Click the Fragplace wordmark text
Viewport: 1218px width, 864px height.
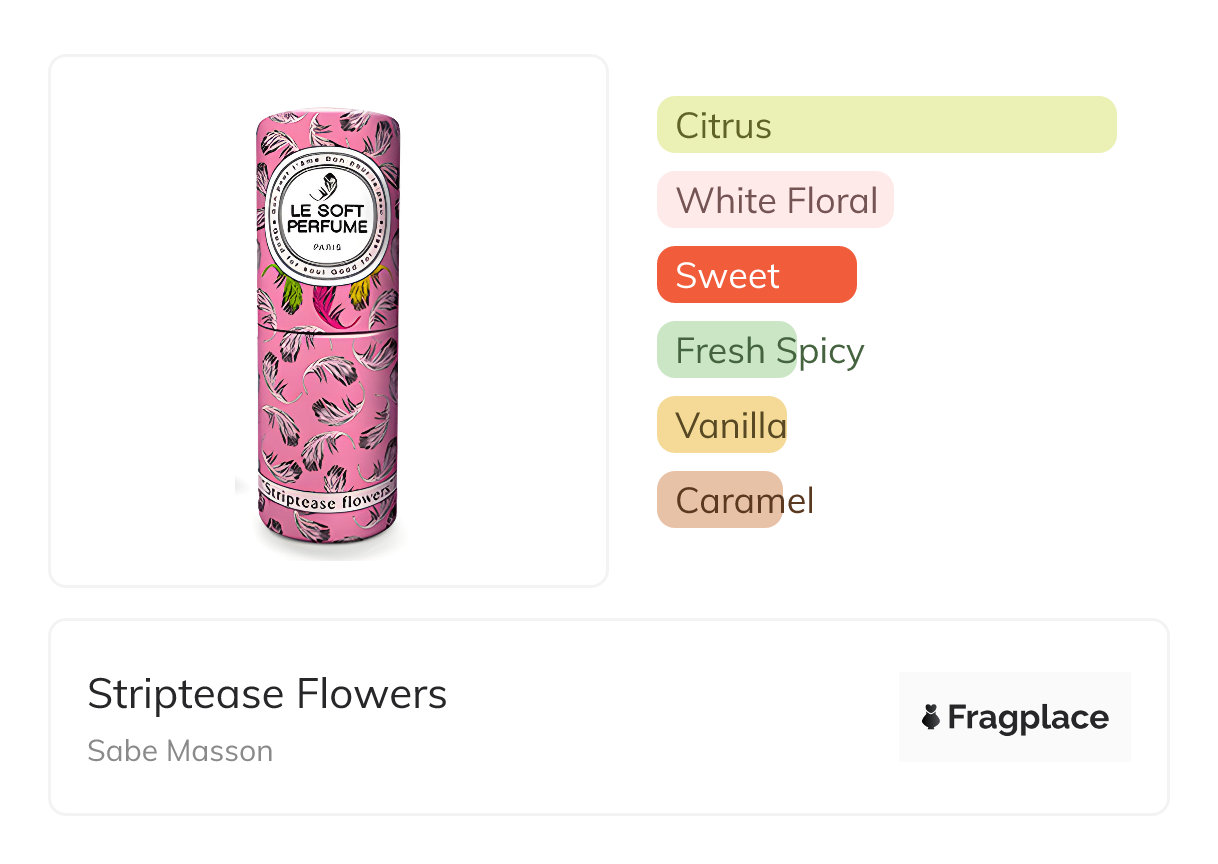[1028, 717]
